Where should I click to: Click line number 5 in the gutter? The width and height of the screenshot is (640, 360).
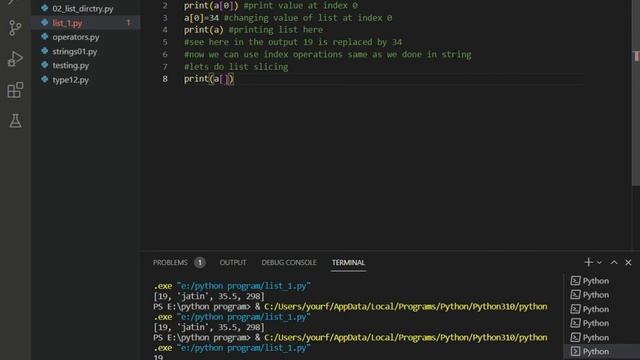tap(165, 42)
